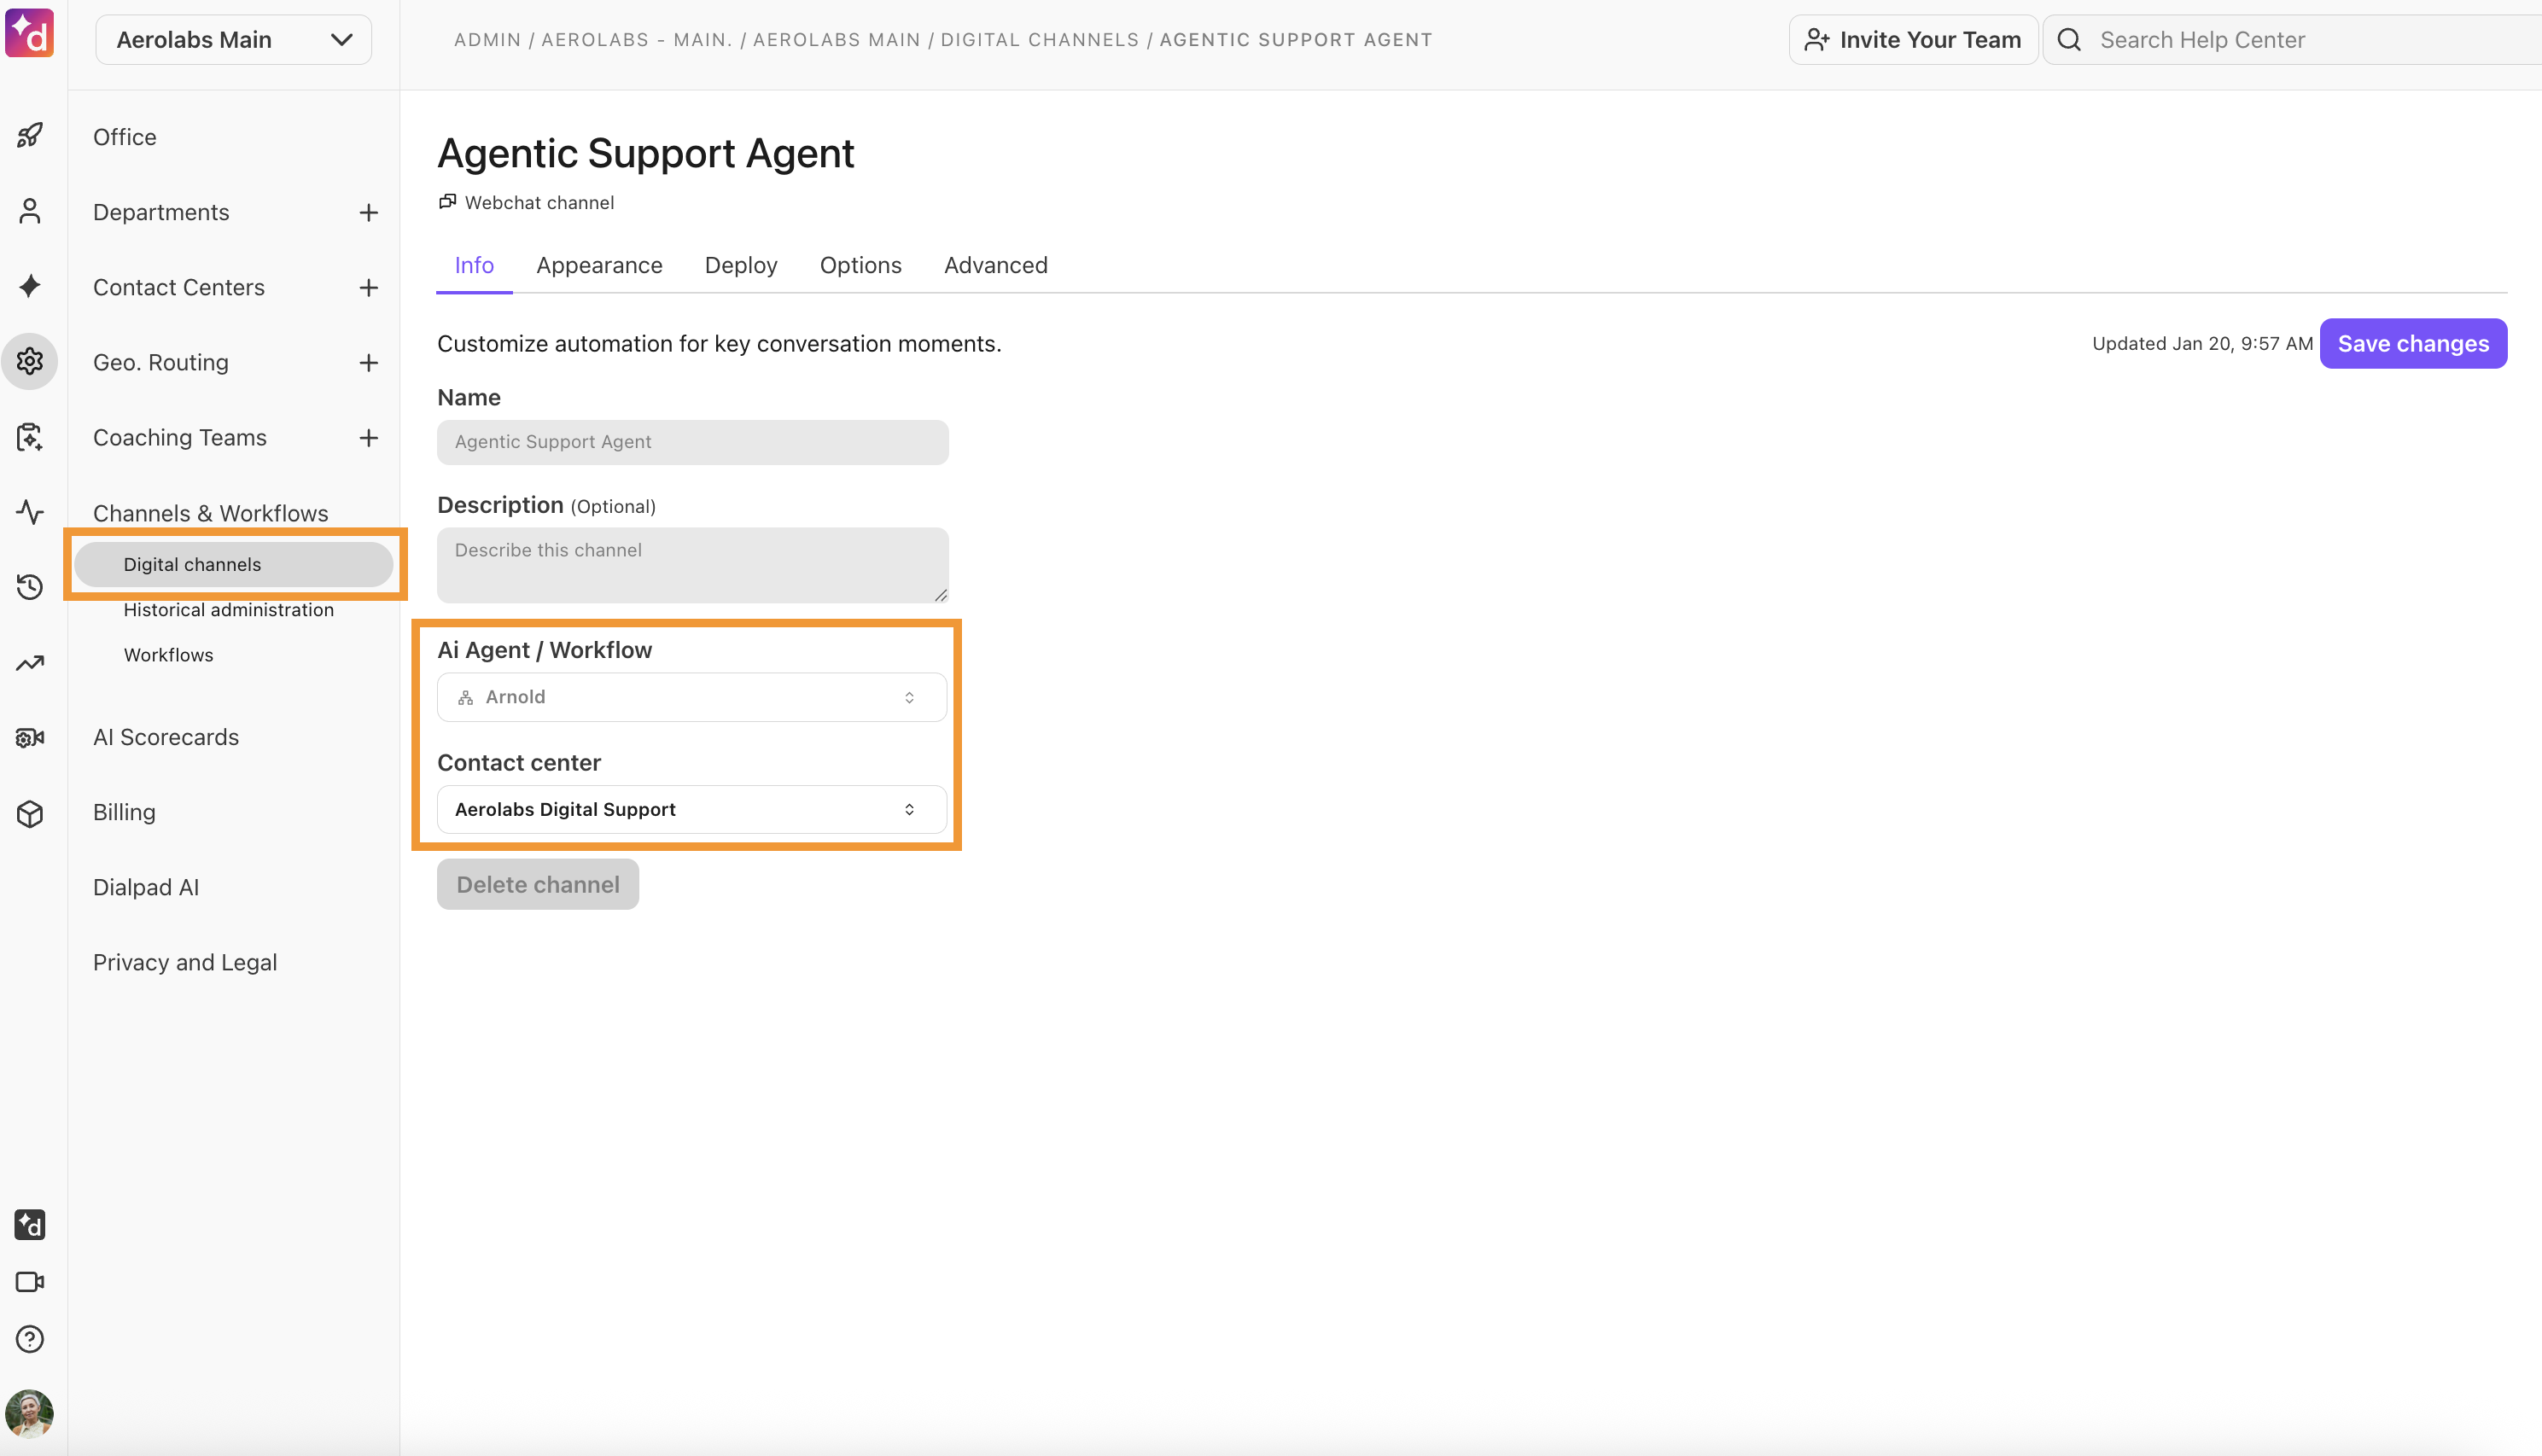The image size is (2542, 1456).
Task: Open the activity pulse sidebar icon
Action: pyautogui.click(x=30, y=512)
